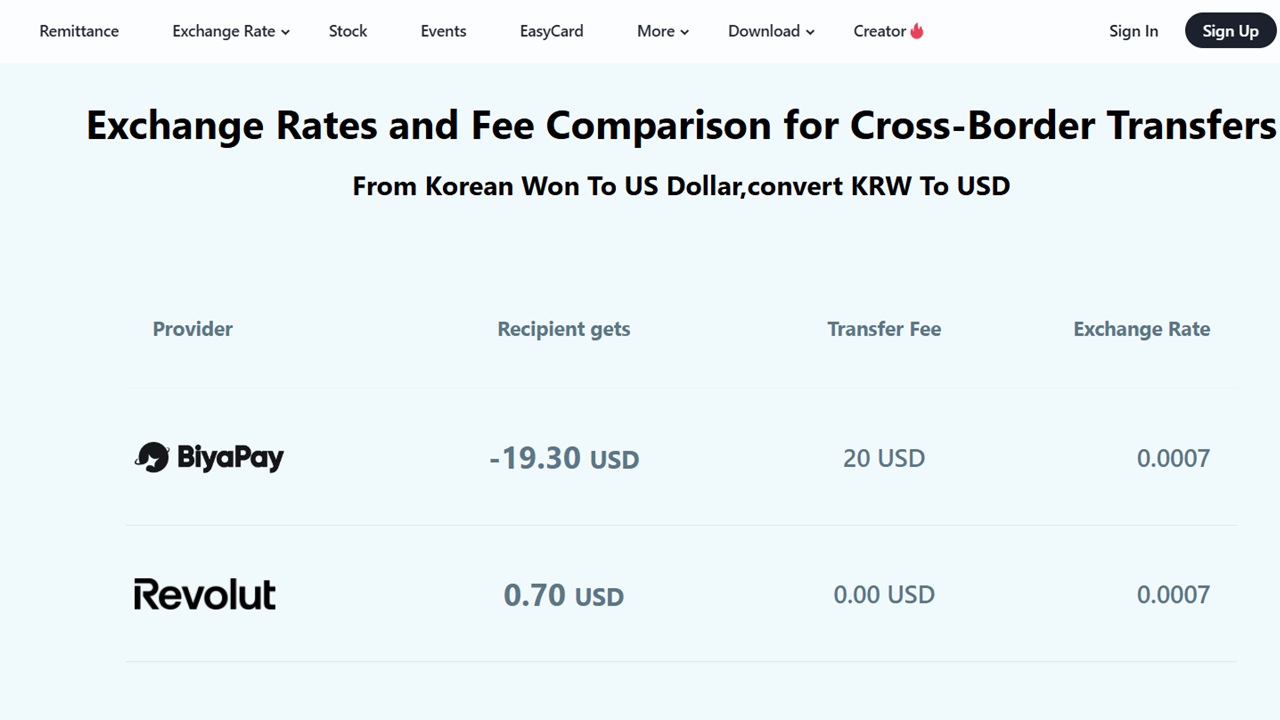Click the Sign In link
This screenshot has height=720, width=1280.
coord(1133,31)
